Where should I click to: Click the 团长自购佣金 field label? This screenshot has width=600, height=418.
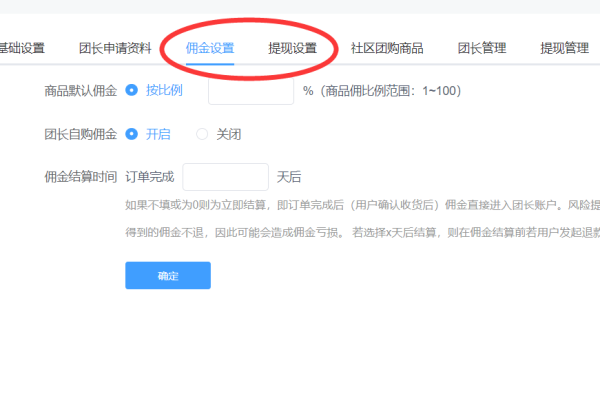coord(80,134)
